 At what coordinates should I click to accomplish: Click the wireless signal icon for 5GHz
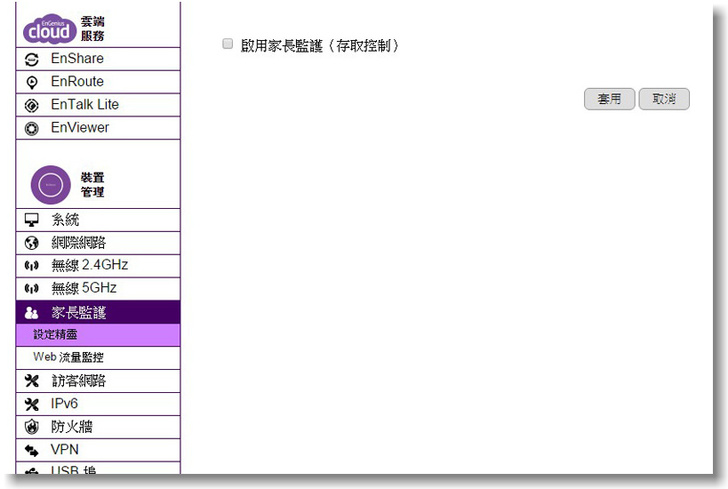coord(32,289)
